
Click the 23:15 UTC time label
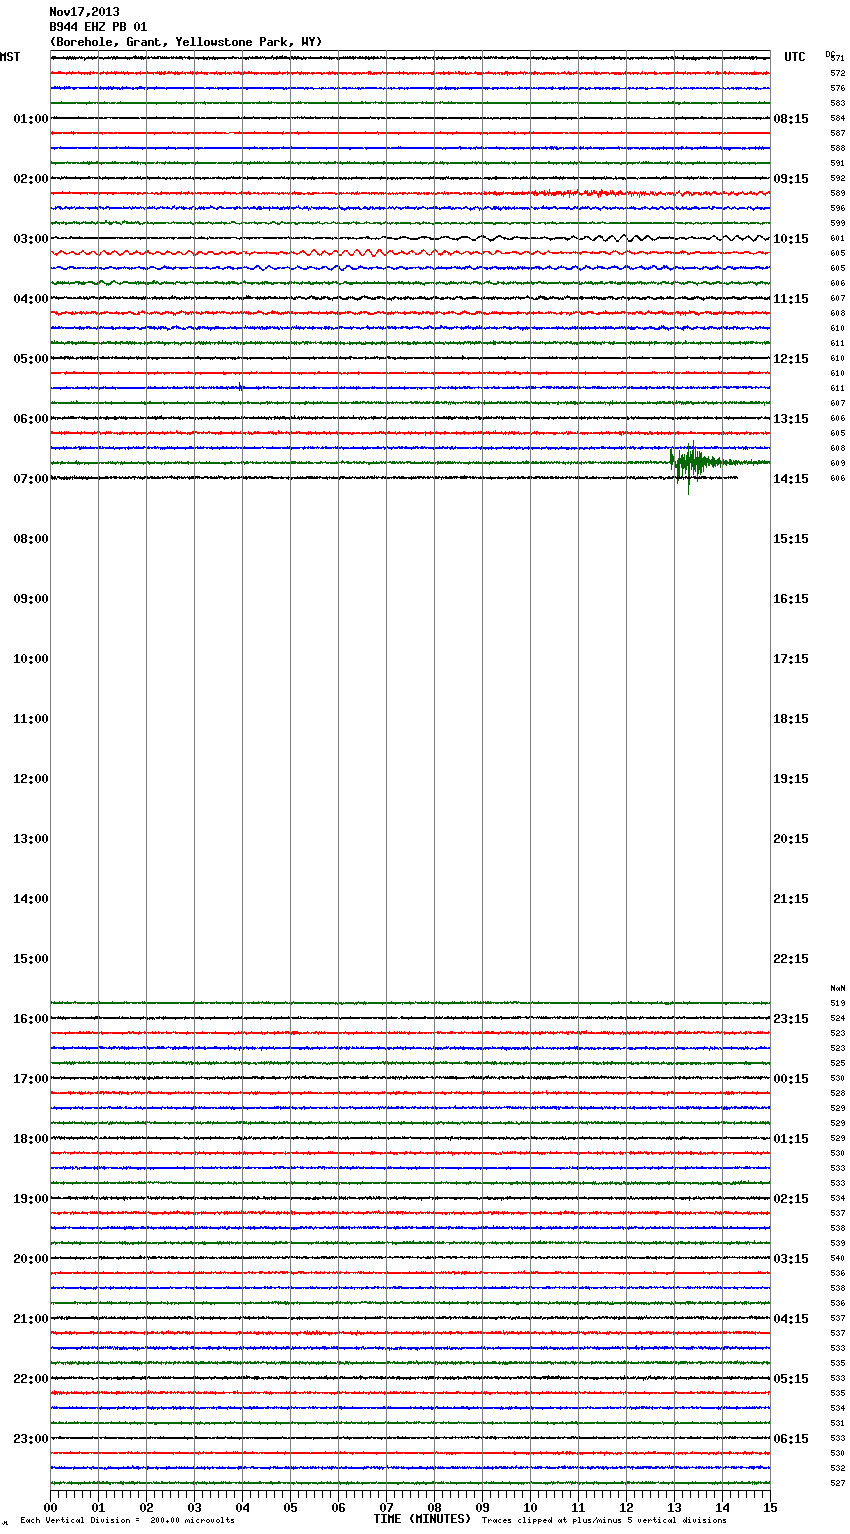click(x=791, y=1019)
